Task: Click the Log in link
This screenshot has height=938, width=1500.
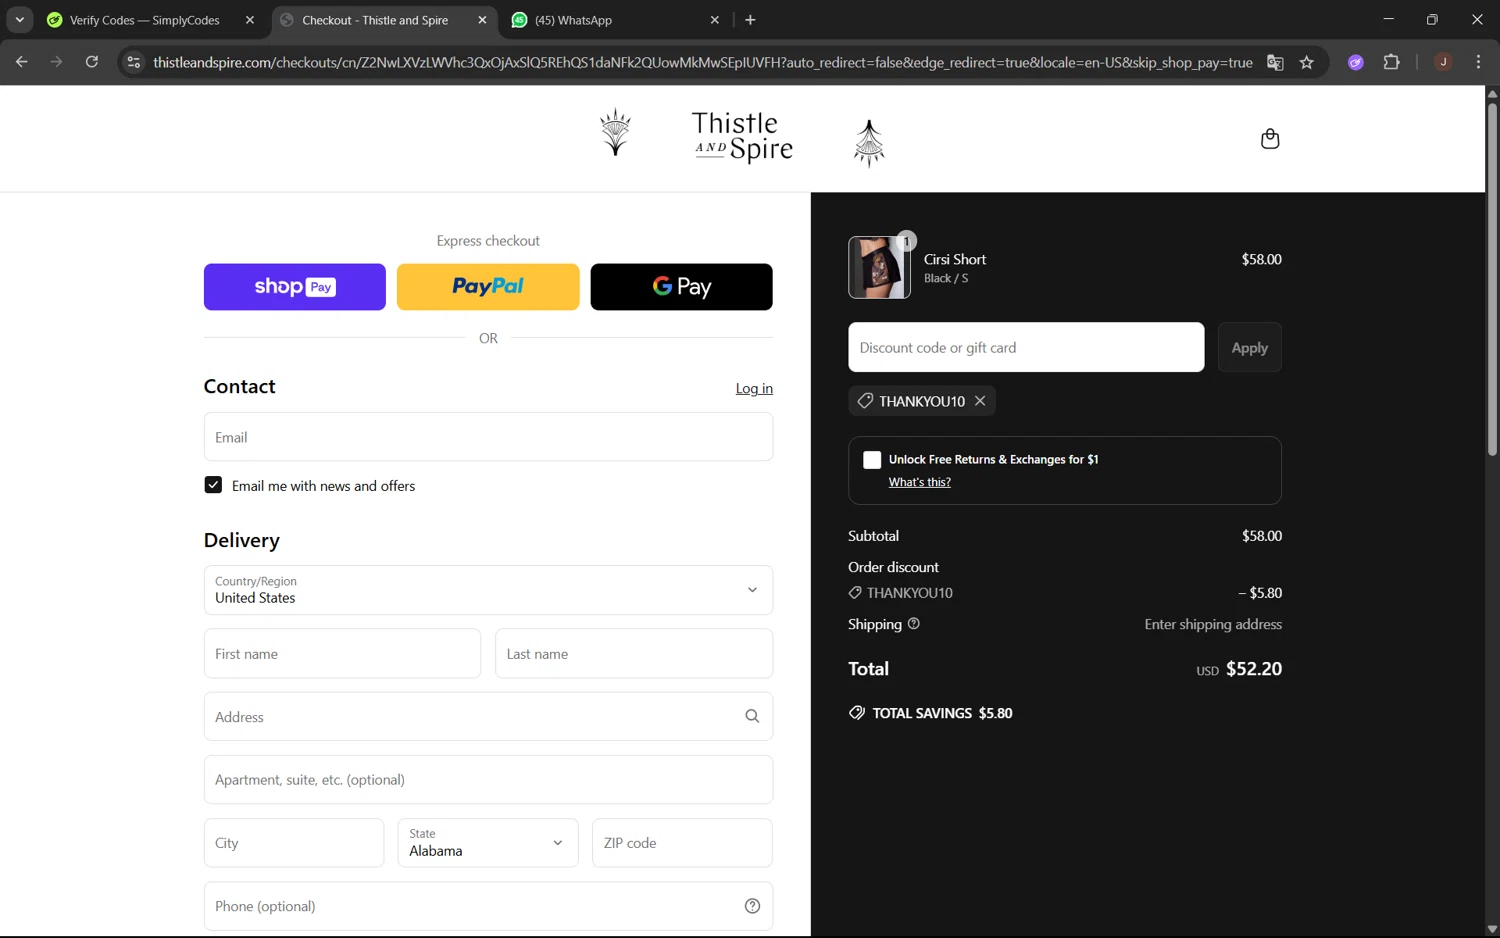Action: [x=754, y=389]
